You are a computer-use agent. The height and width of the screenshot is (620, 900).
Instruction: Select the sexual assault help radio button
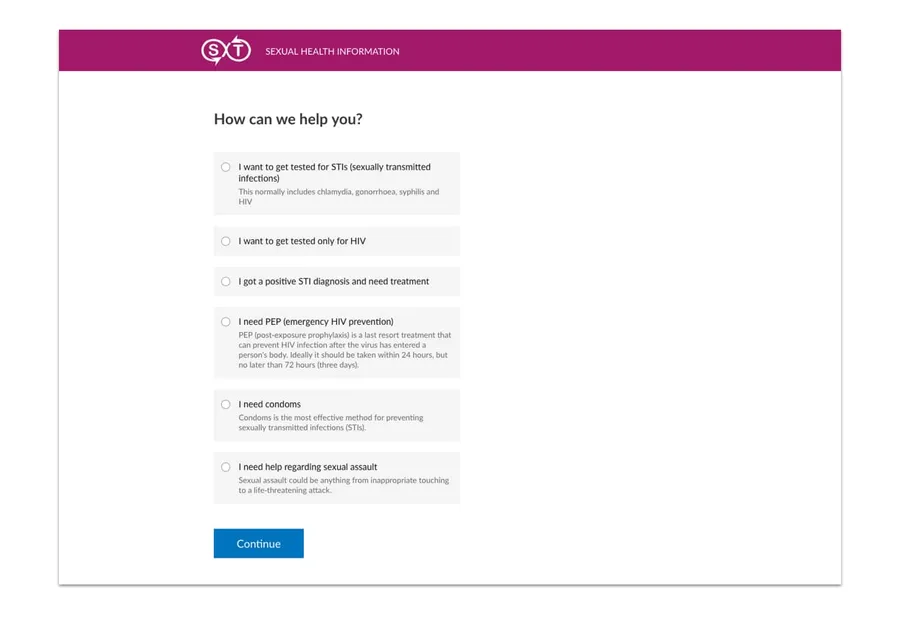point(226,467)
